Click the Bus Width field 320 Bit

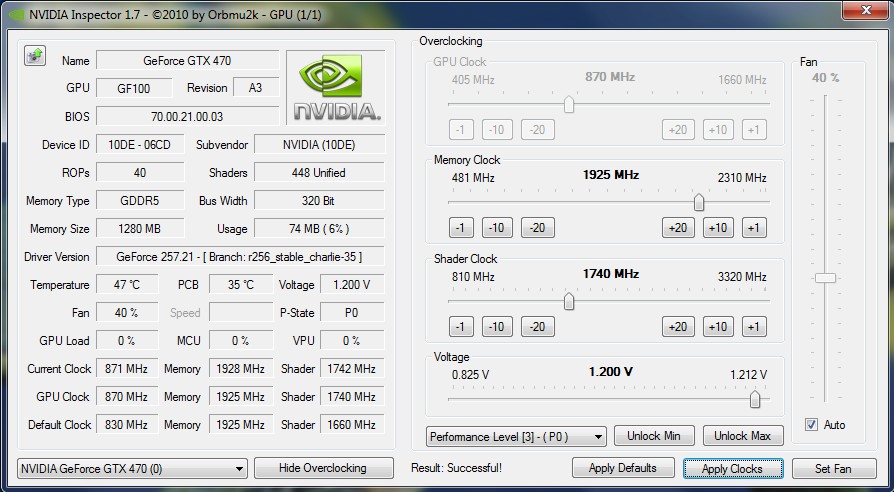point(319,201)
